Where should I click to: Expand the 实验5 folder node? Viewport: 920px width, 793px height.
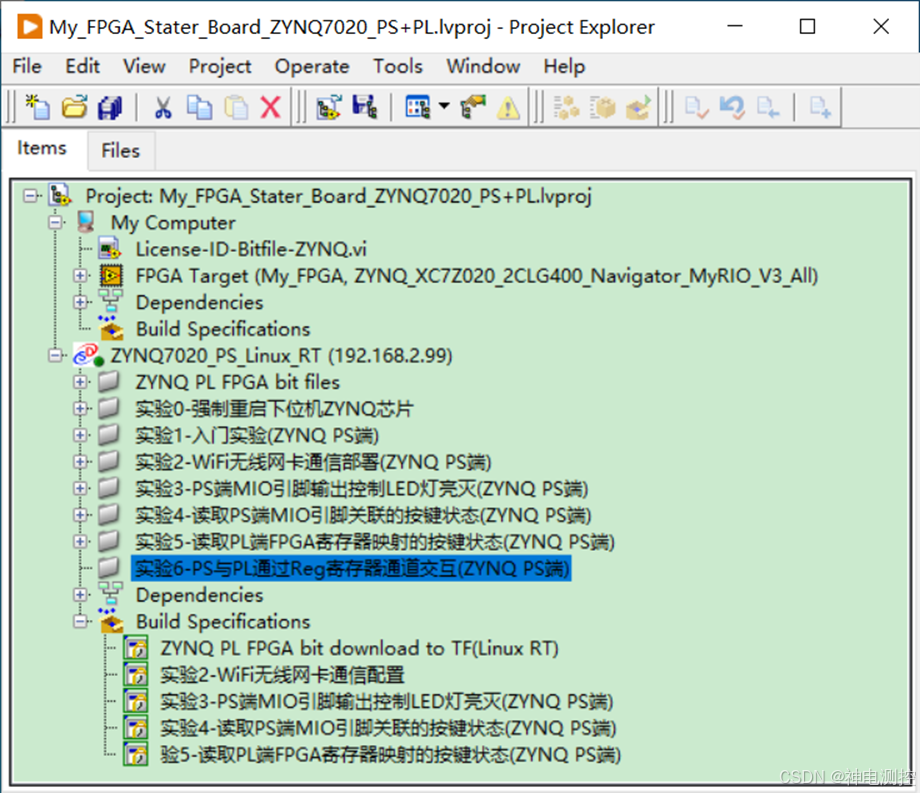(80, 541)
